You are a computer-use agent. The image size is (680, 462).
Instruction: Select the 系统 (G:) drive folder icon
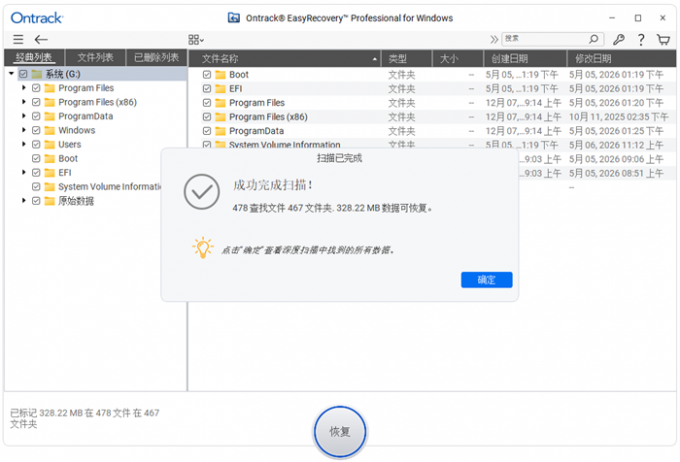37,74
